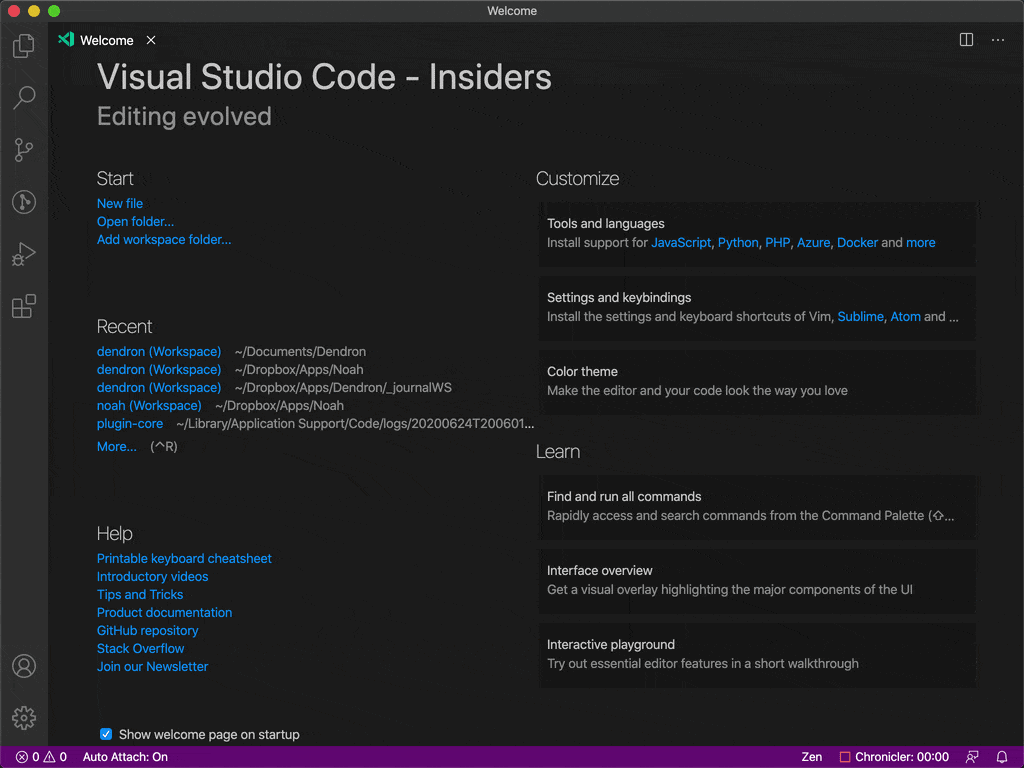Open the Extensions view
The height and width of the screenshot is (768, 1024).
pos(24,306)
